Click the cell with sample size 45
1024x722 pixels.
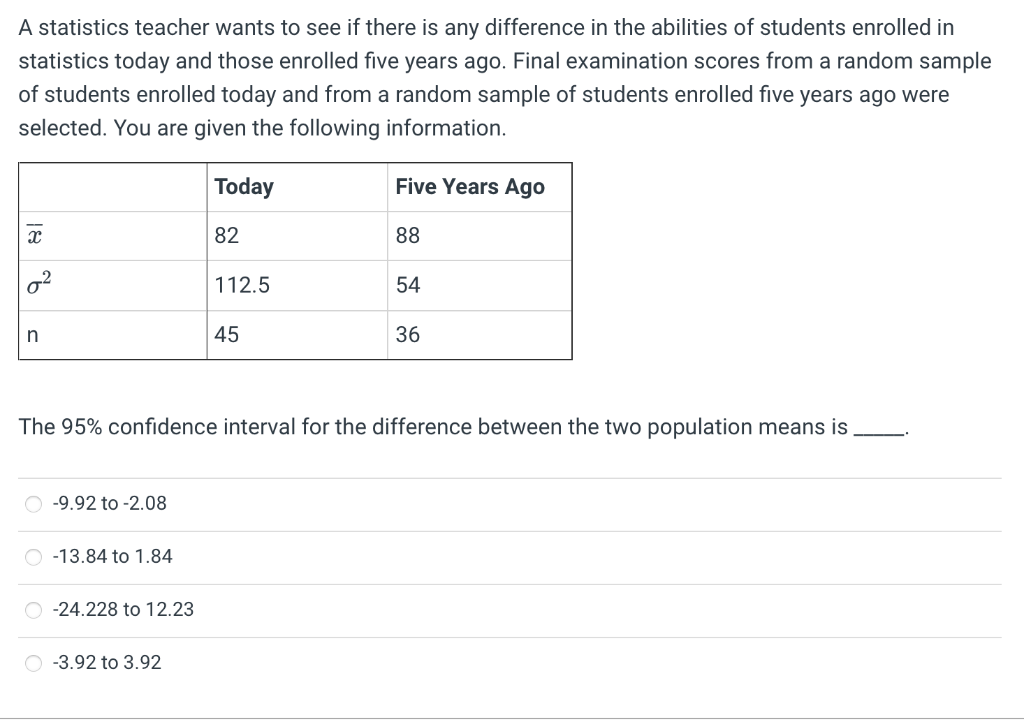297,335
